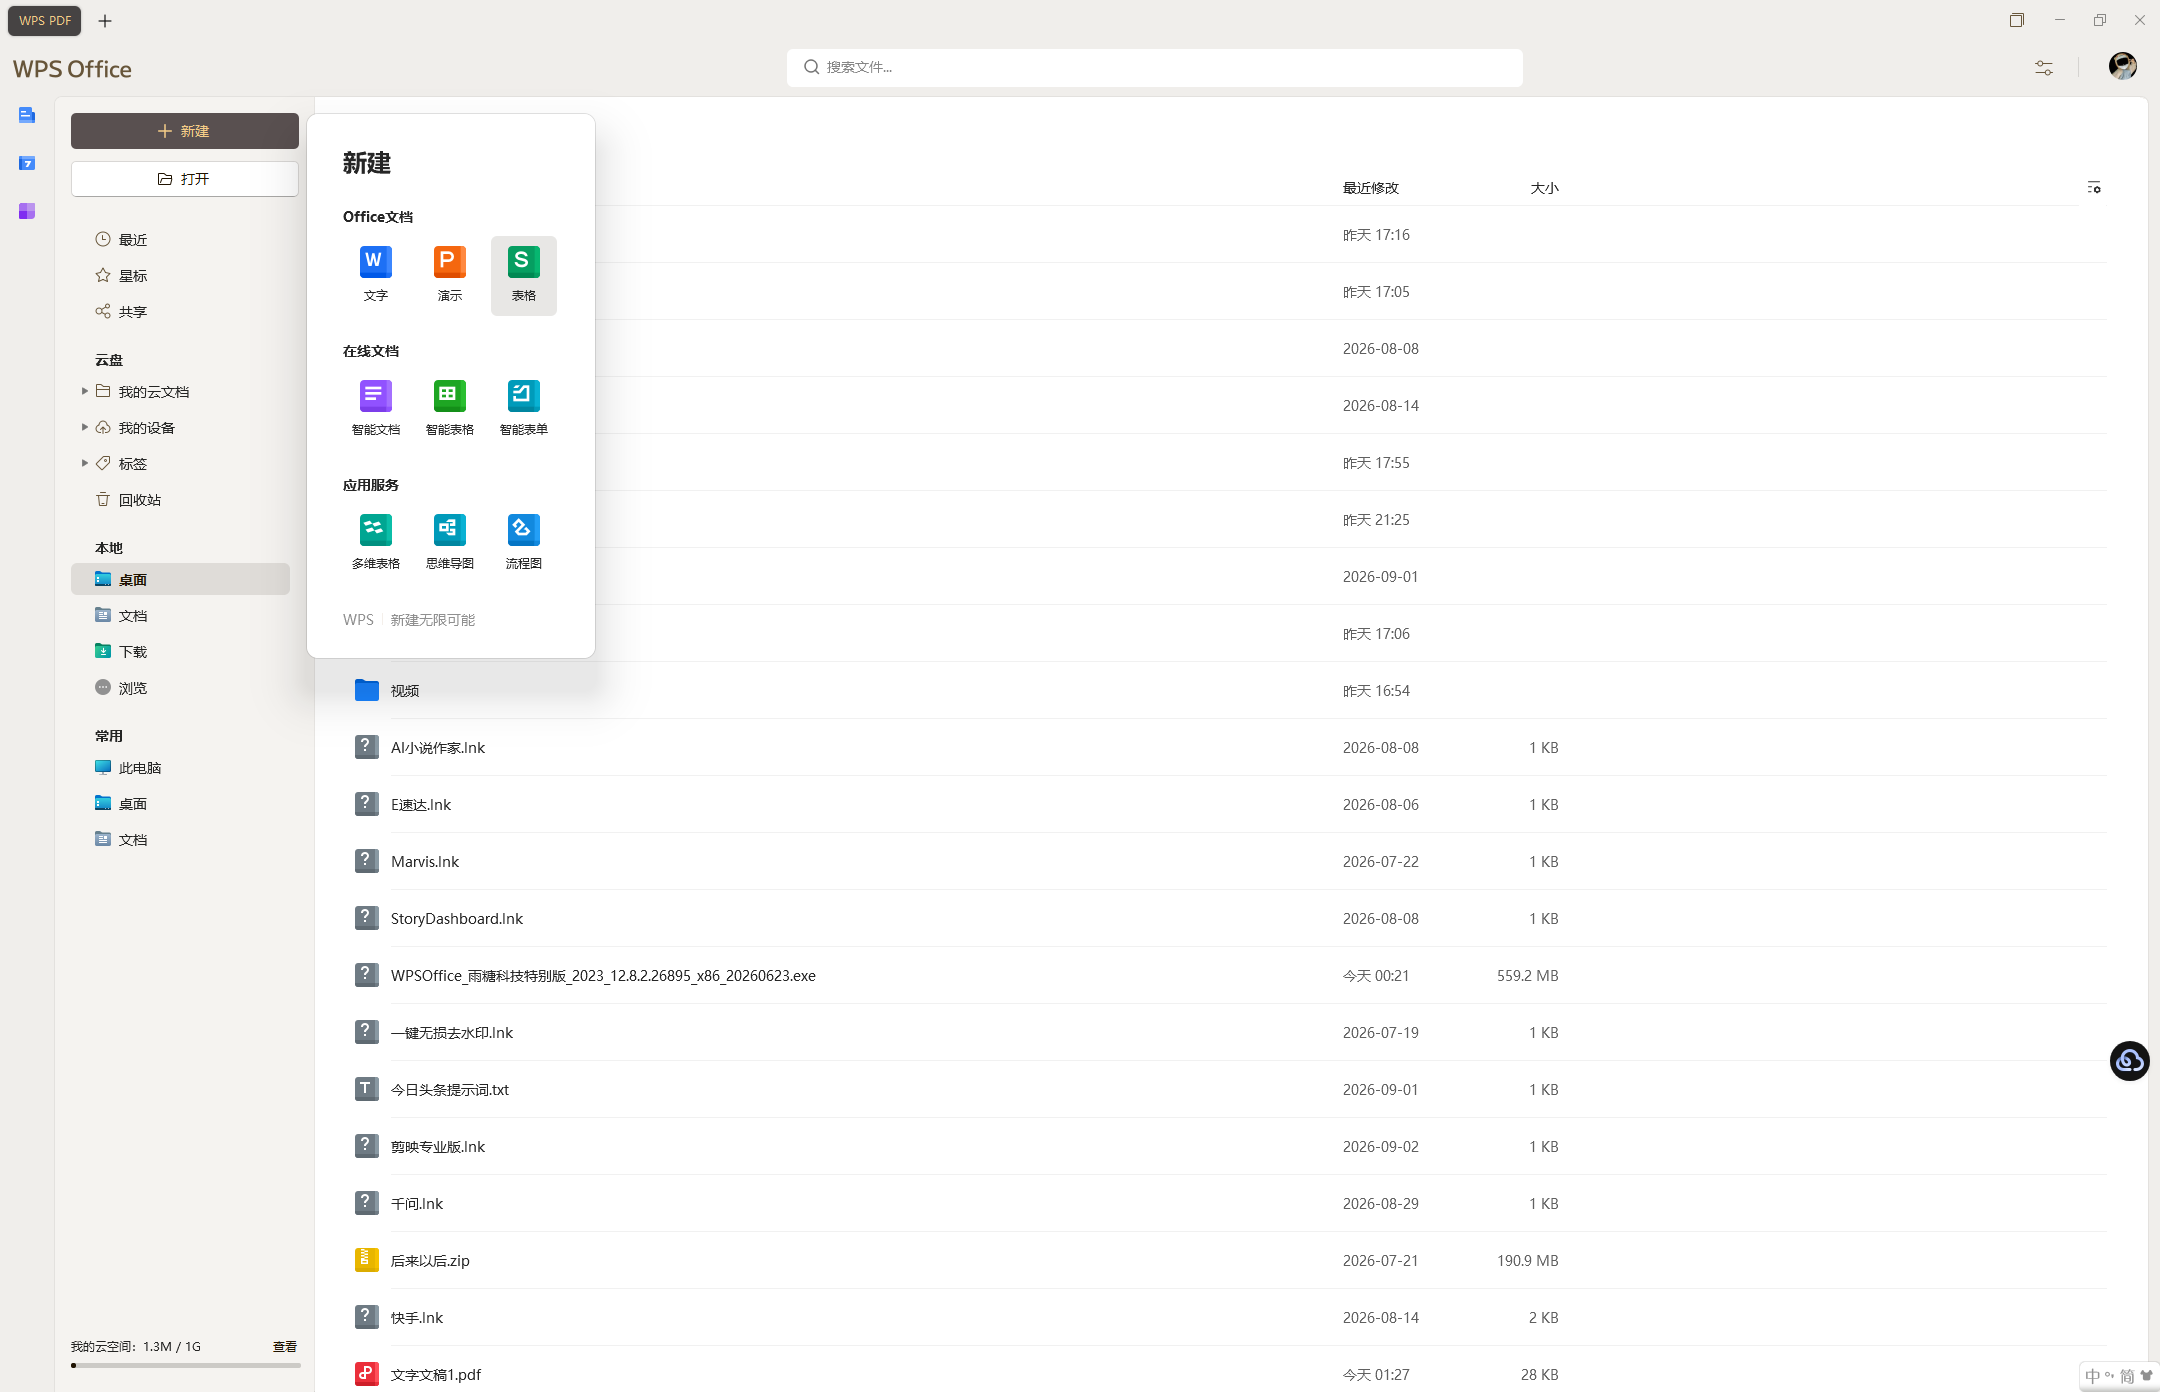Sort by 大小 column header
This screenshot has height=1392, width=2160.
[1544, 188]
